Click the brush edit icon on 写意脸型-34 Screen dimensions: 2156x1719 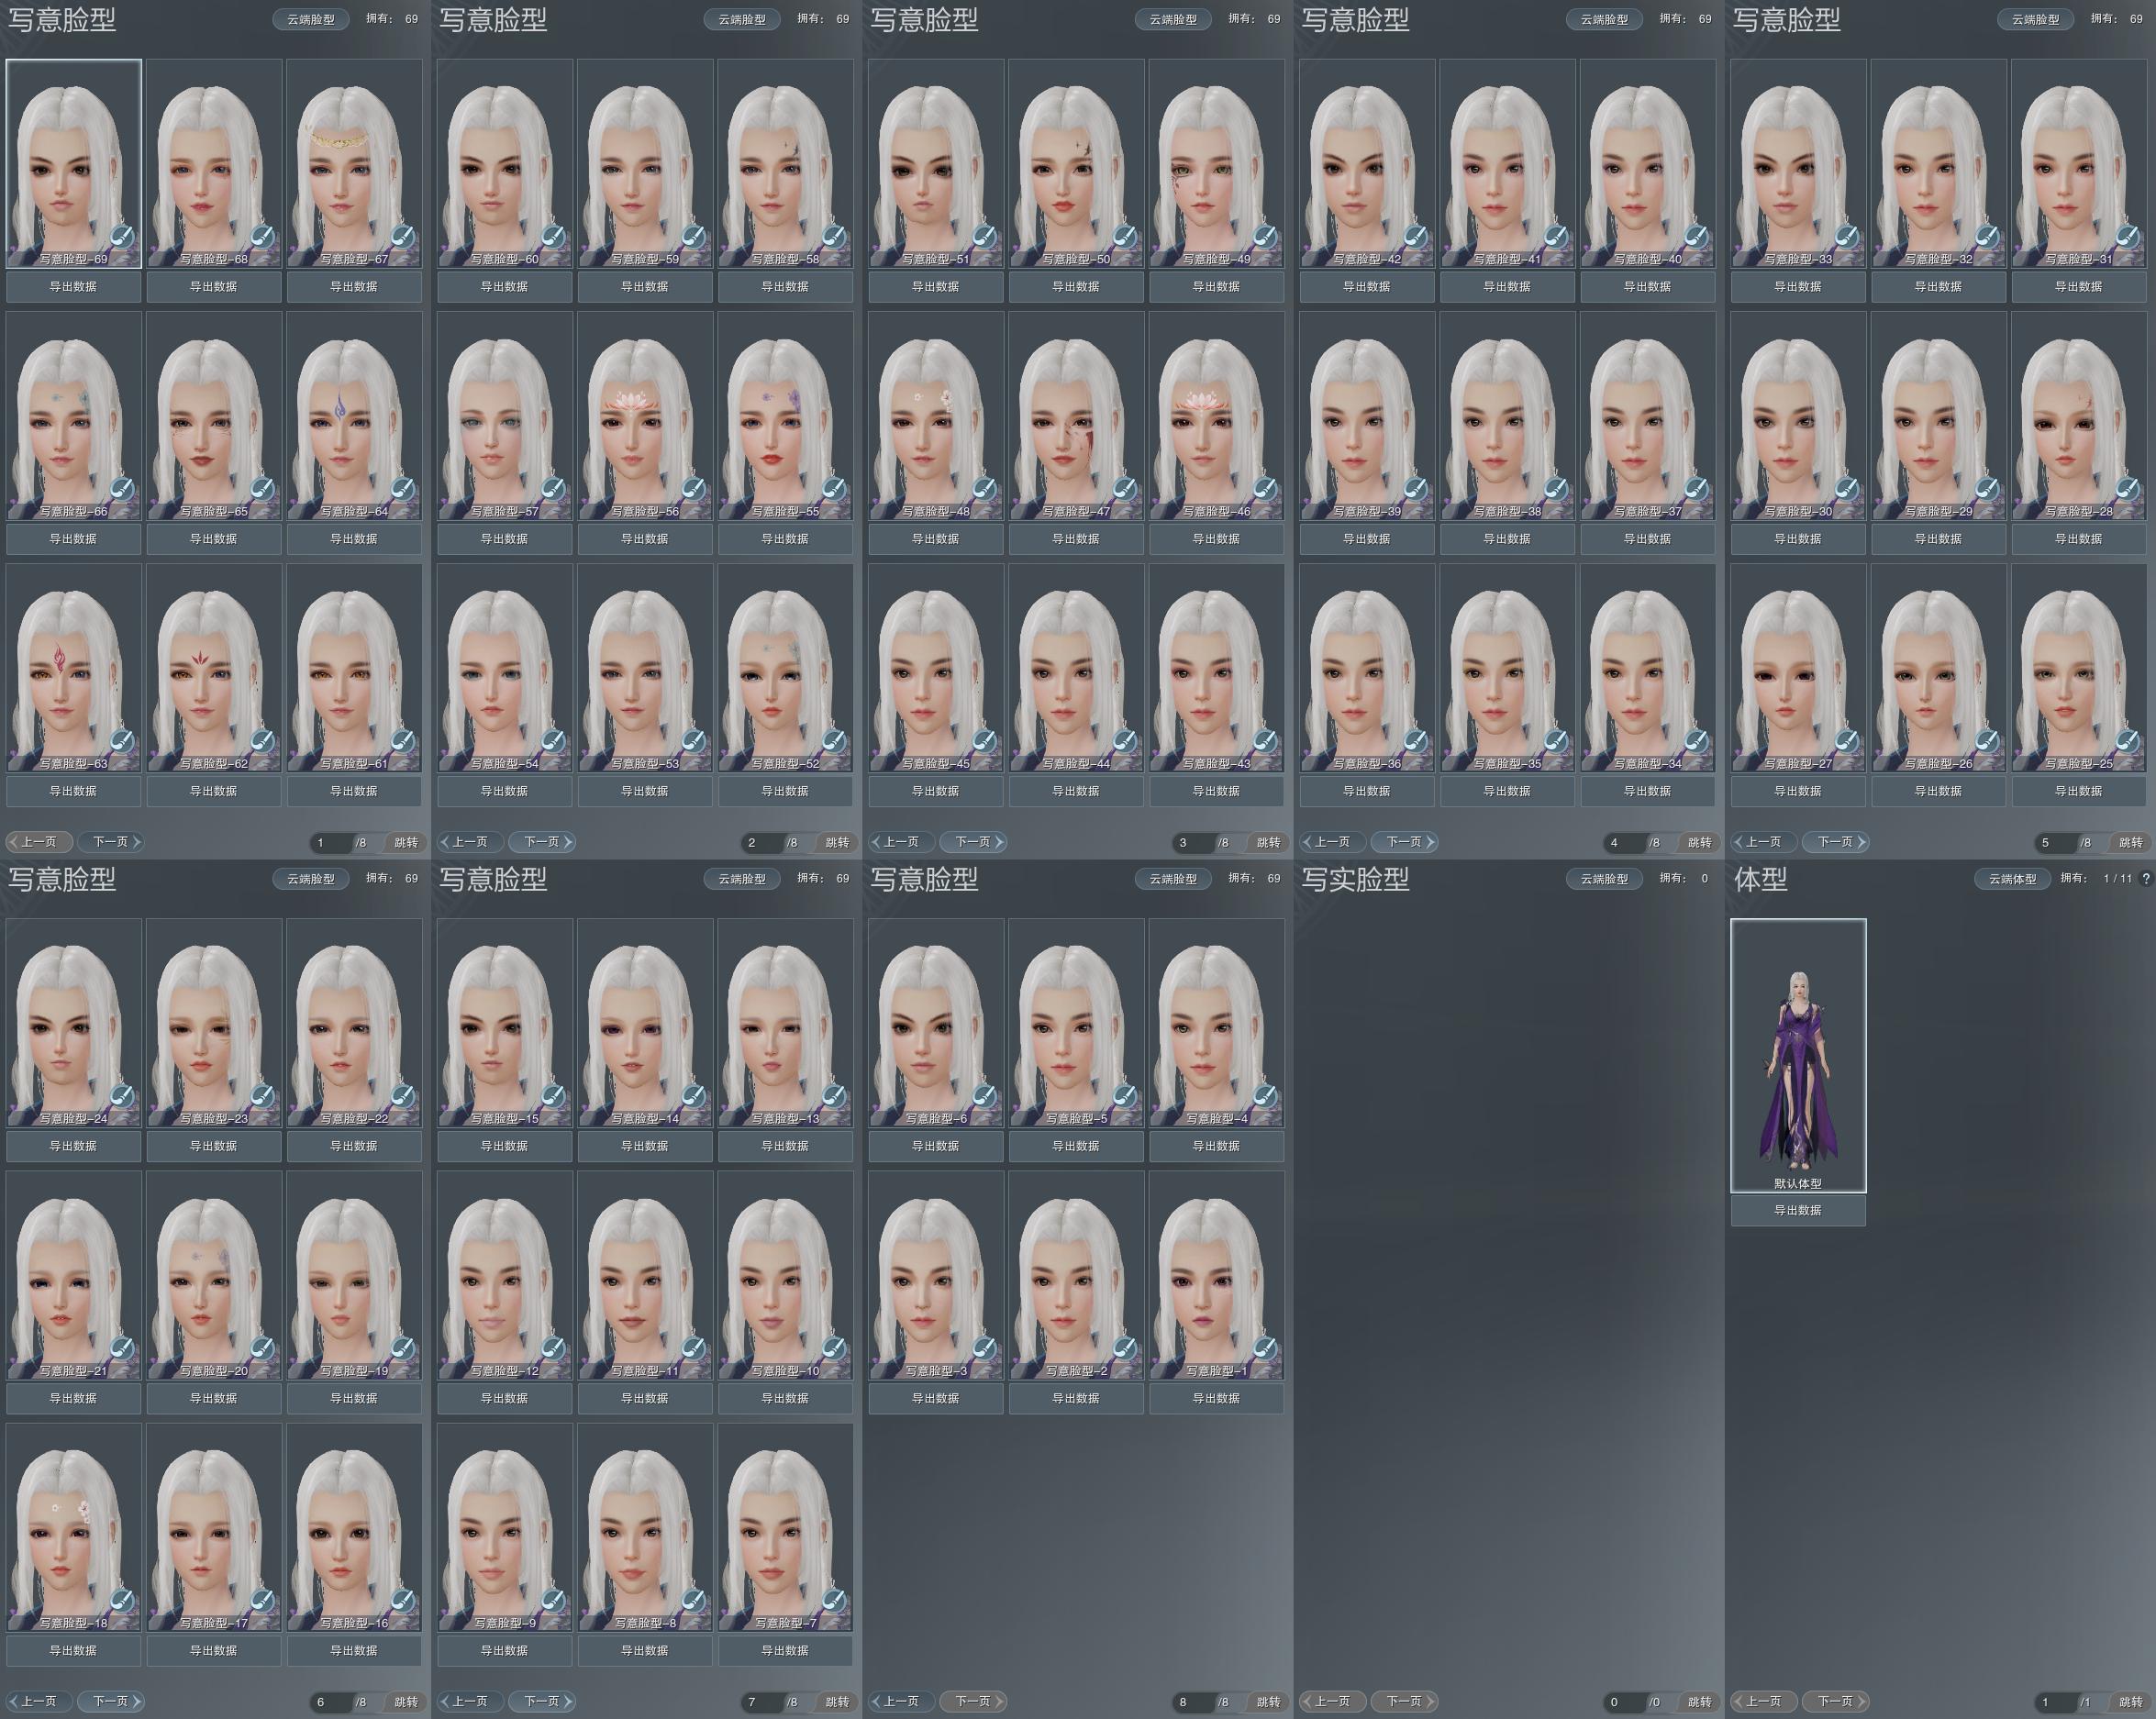1695,742
